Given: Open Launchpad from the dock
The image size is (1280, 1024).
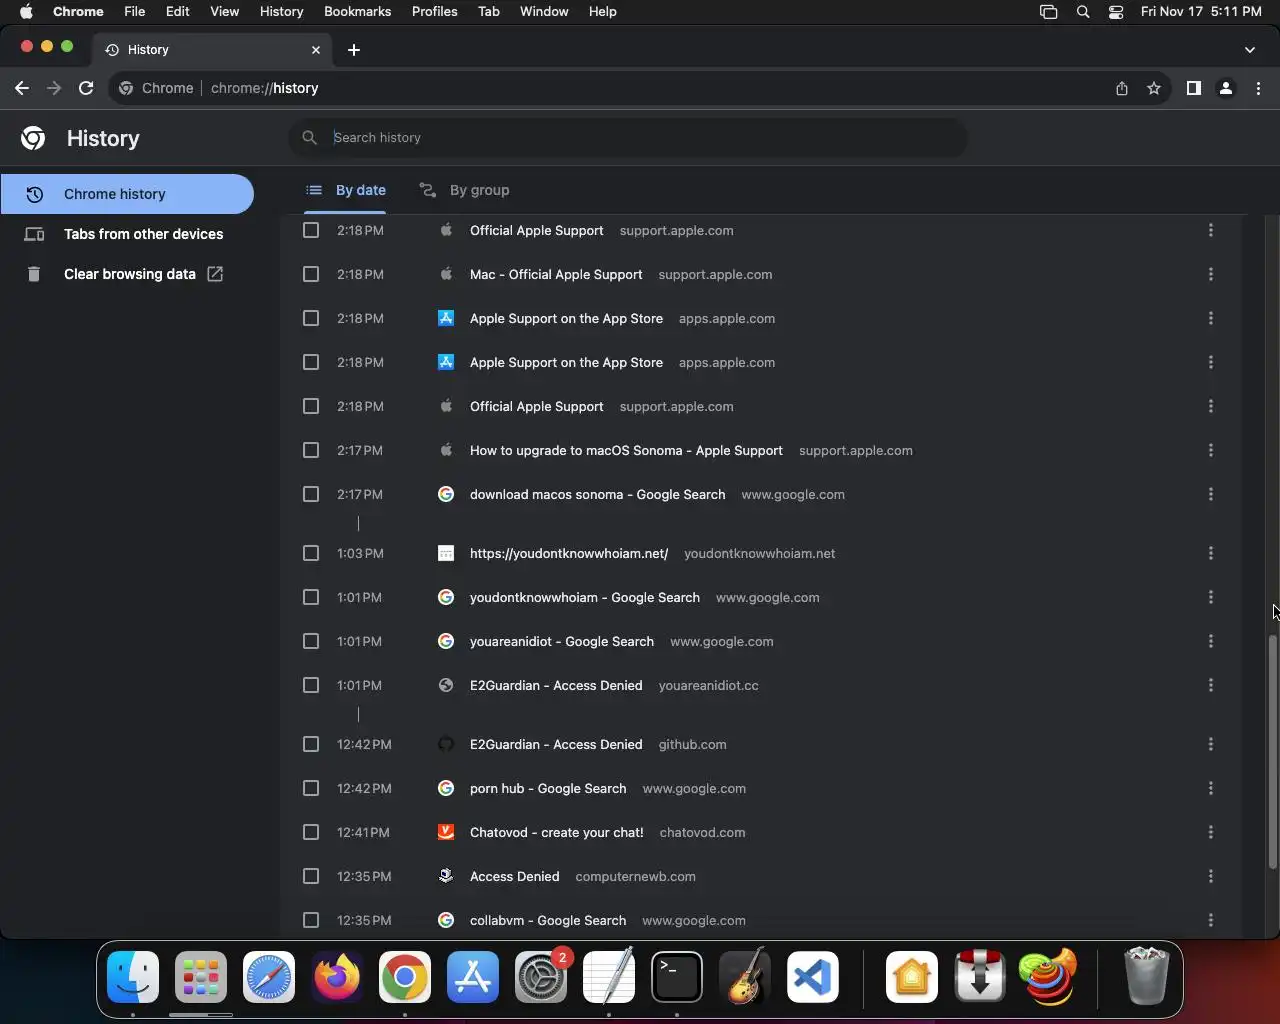Looking at the screenshot, I should 201,977.
